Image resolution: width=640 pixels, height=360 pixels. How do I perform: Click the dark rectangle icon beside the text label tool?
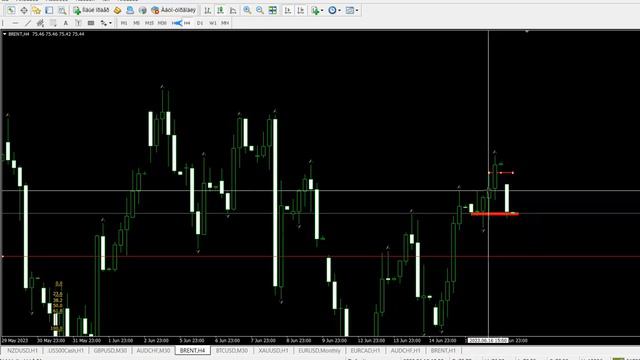click(x=91, y=23)
